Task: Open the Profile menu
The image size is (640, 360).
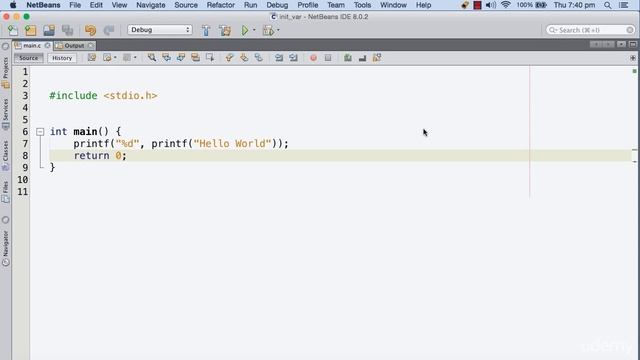Action: (308, 5)
